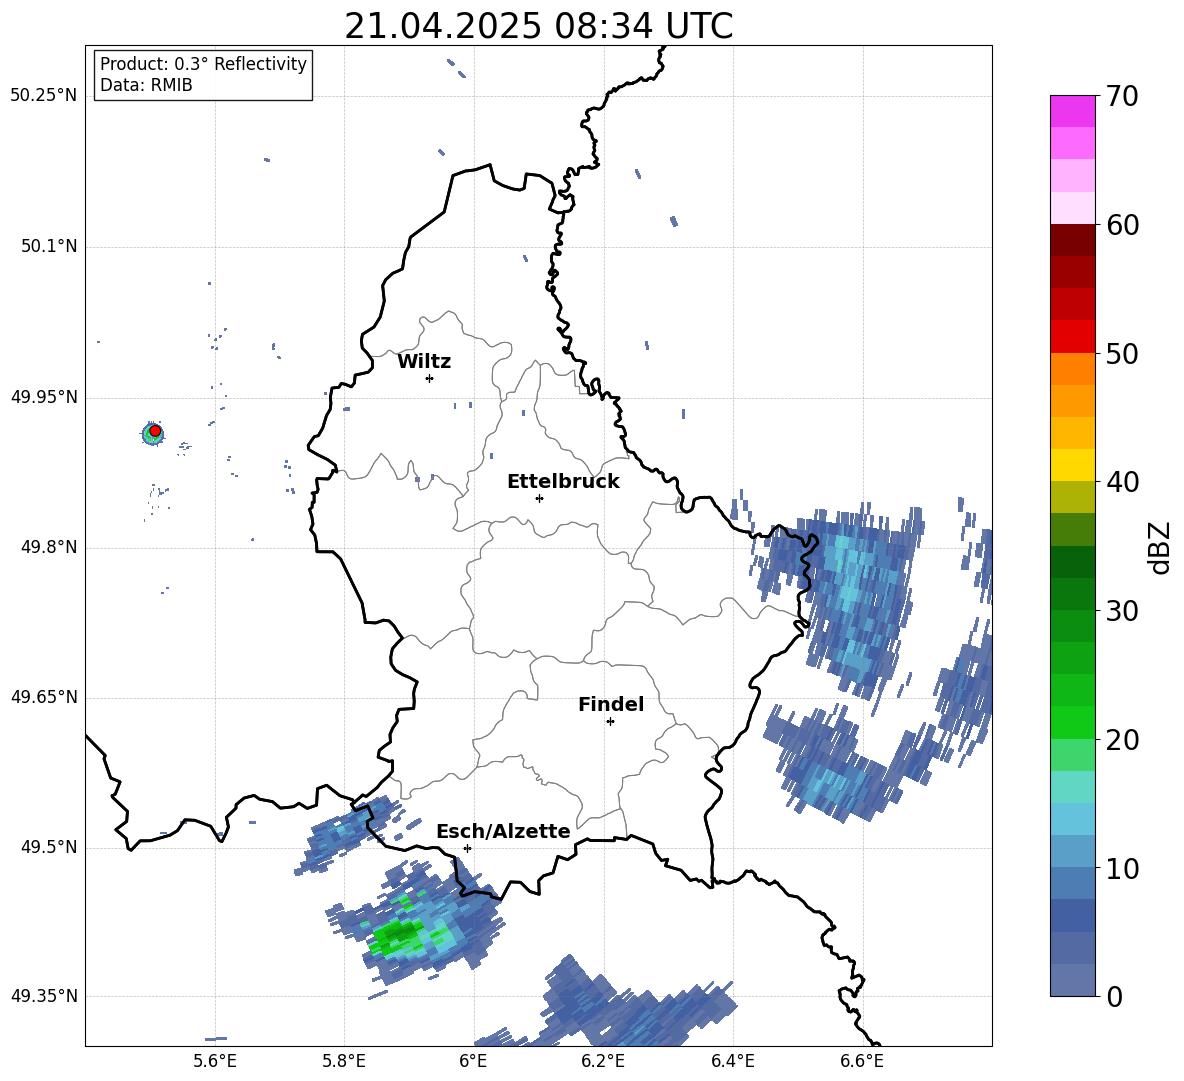Click the 49.35°N latitude label
The image size is (1184, 1081).
point(44,996)
